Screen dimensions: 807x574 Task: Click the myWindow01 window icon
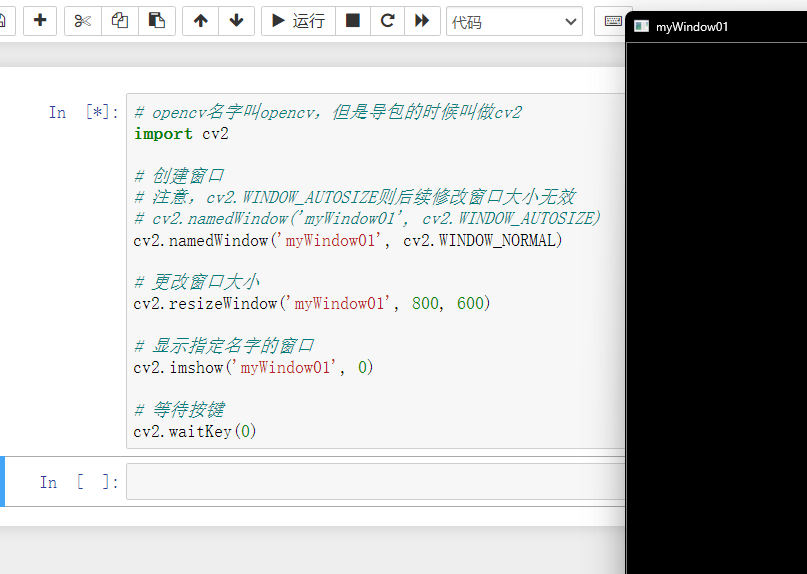pyautogui.click(x=641, y=26)
